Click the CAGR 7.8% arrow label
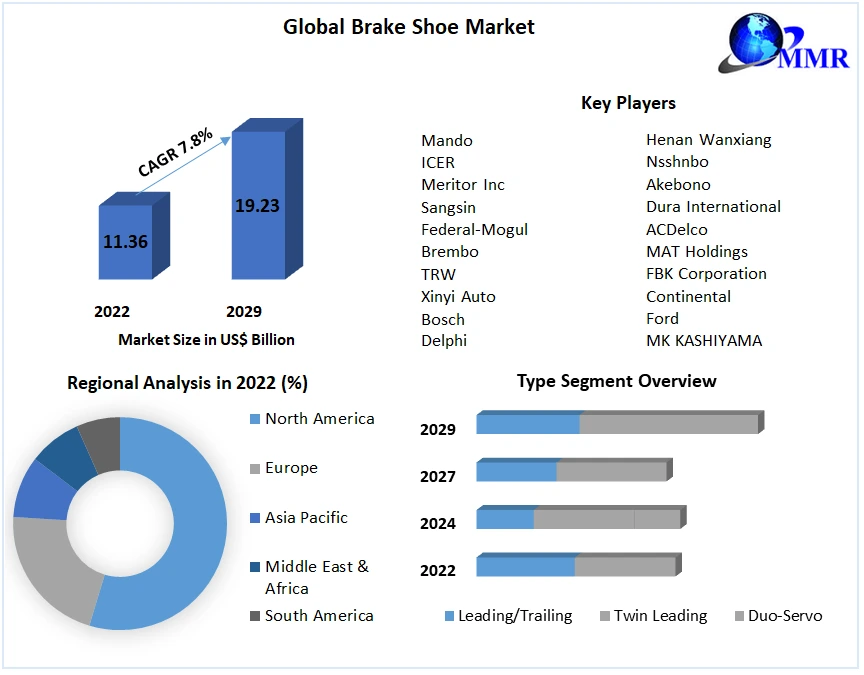864x675 pixels. [174, 151]
